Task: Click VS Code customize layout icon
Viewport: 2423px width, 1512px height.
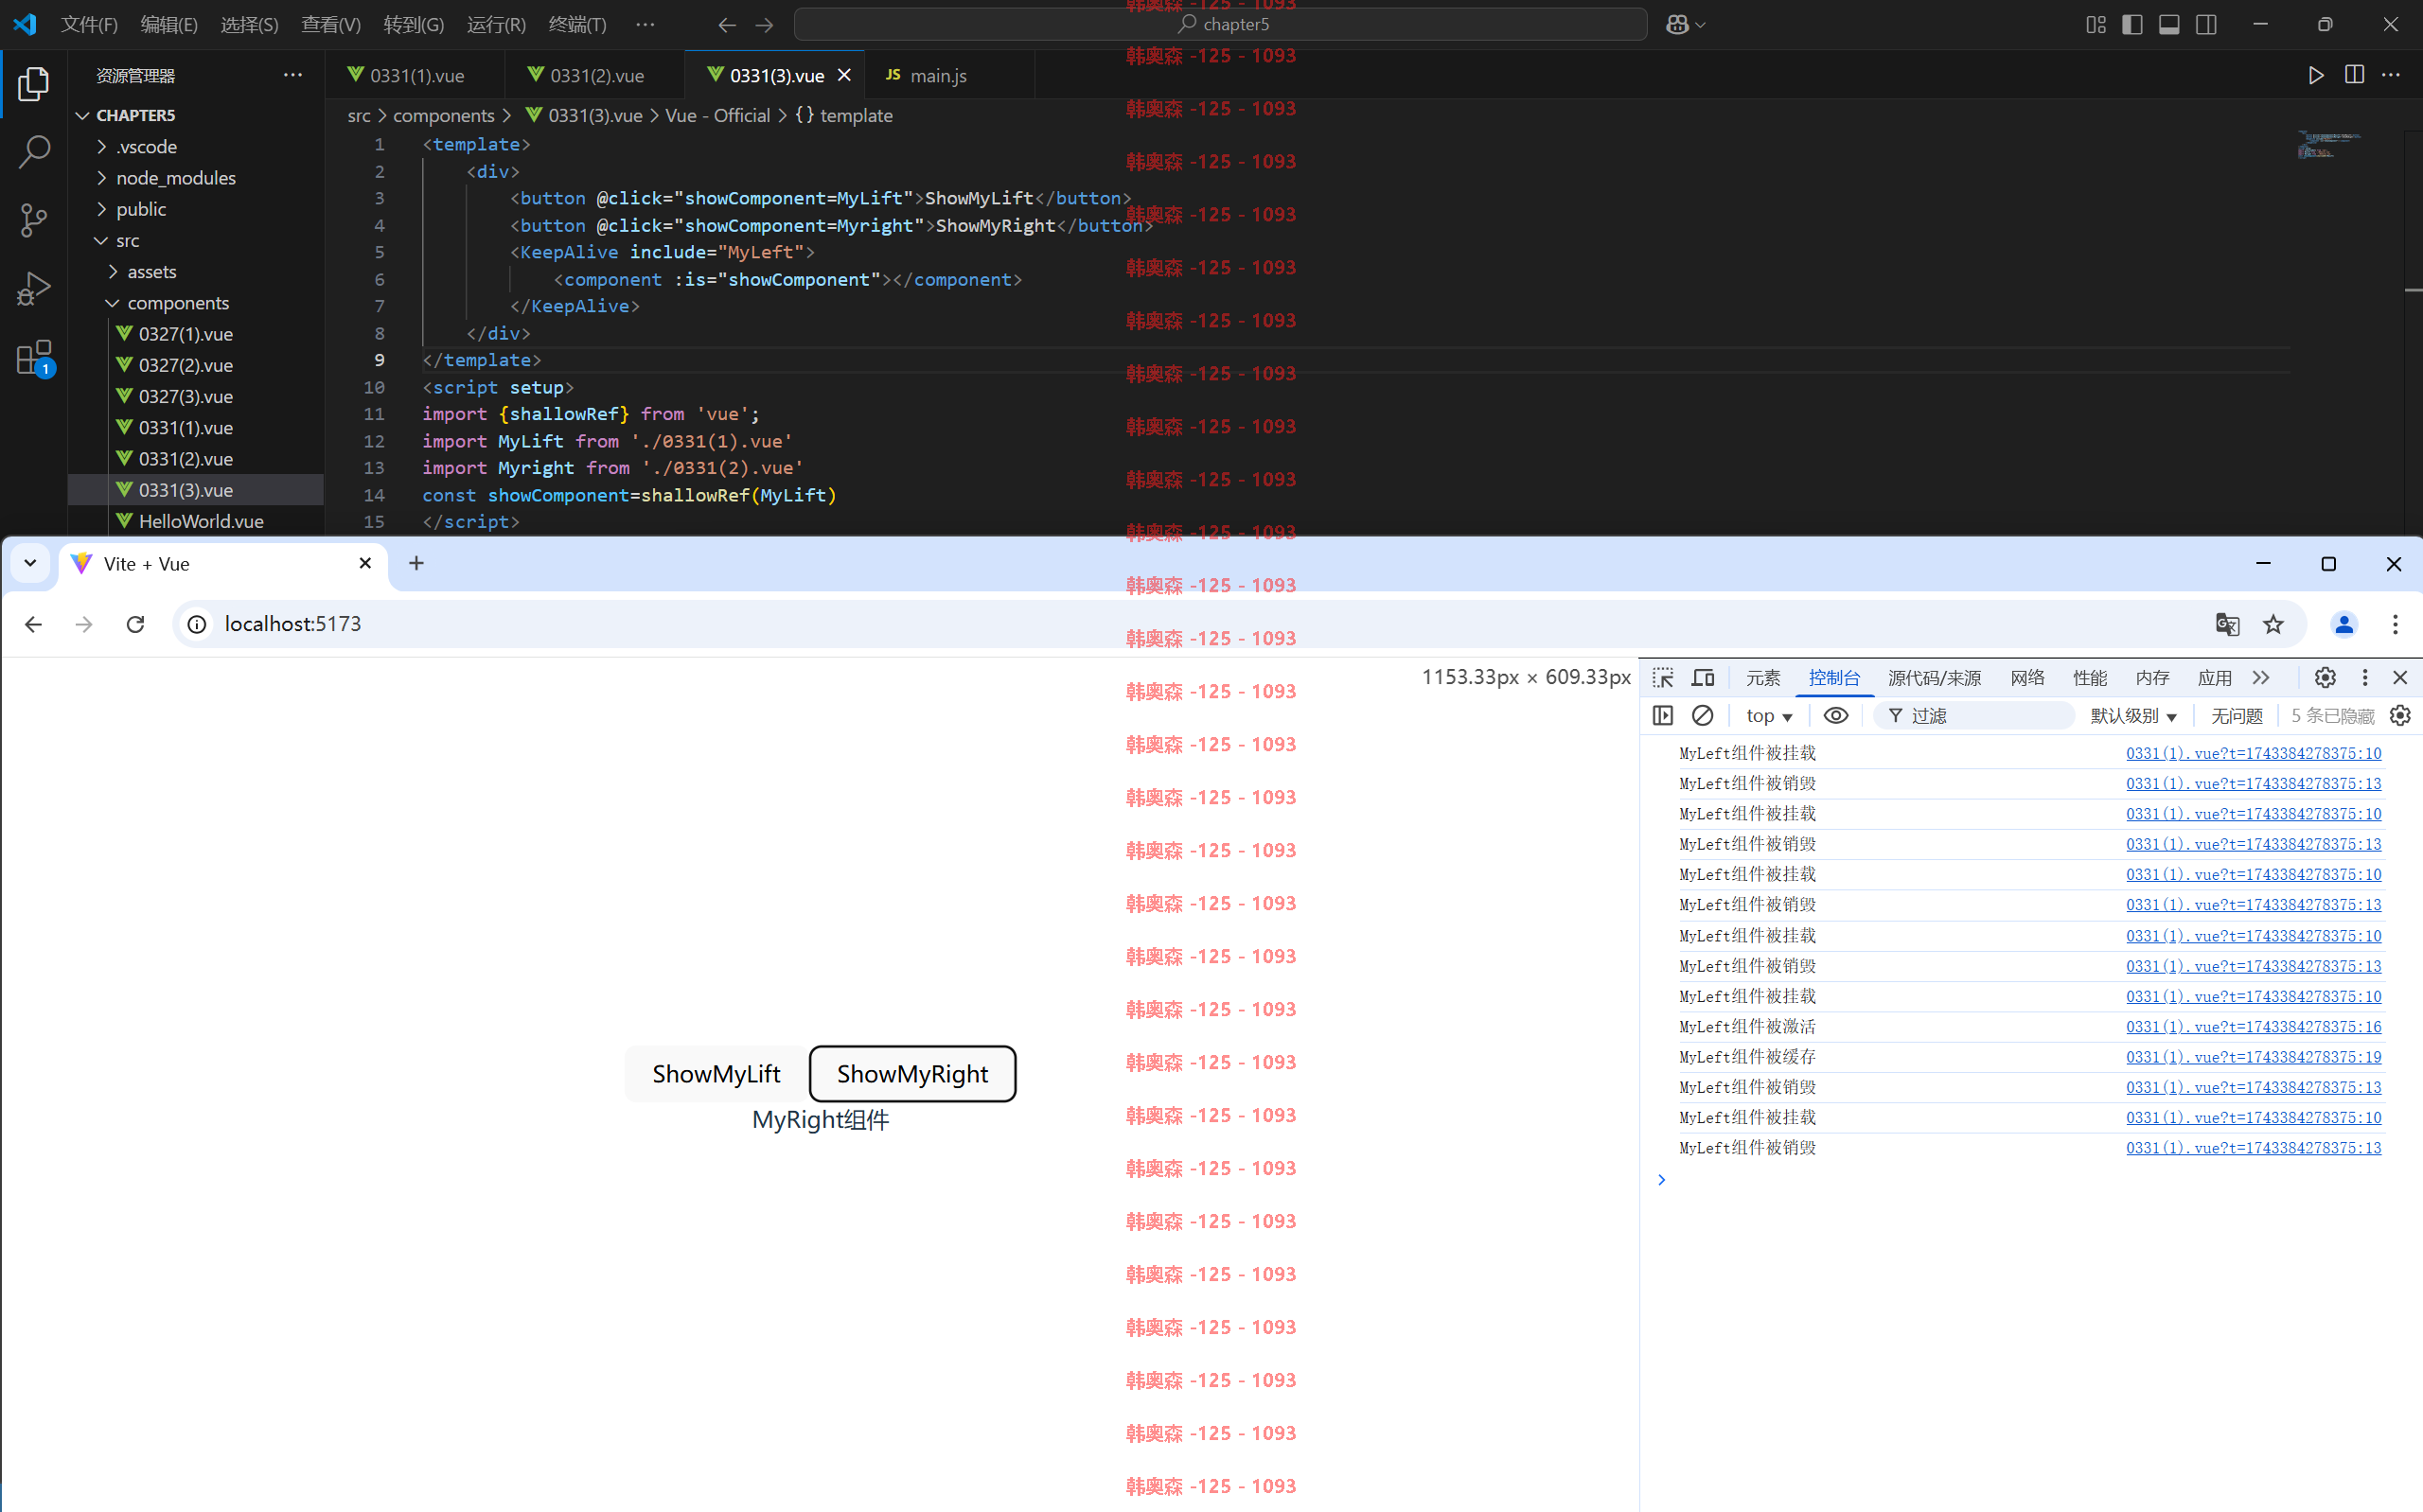Action: (2096, 24)
